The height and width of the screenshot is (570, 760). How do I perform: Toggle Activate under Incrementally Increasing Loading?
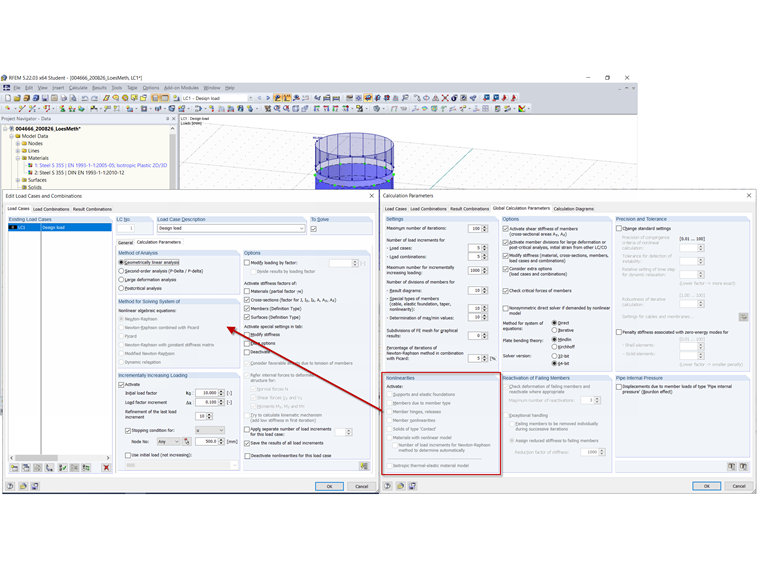pos(121,384)
